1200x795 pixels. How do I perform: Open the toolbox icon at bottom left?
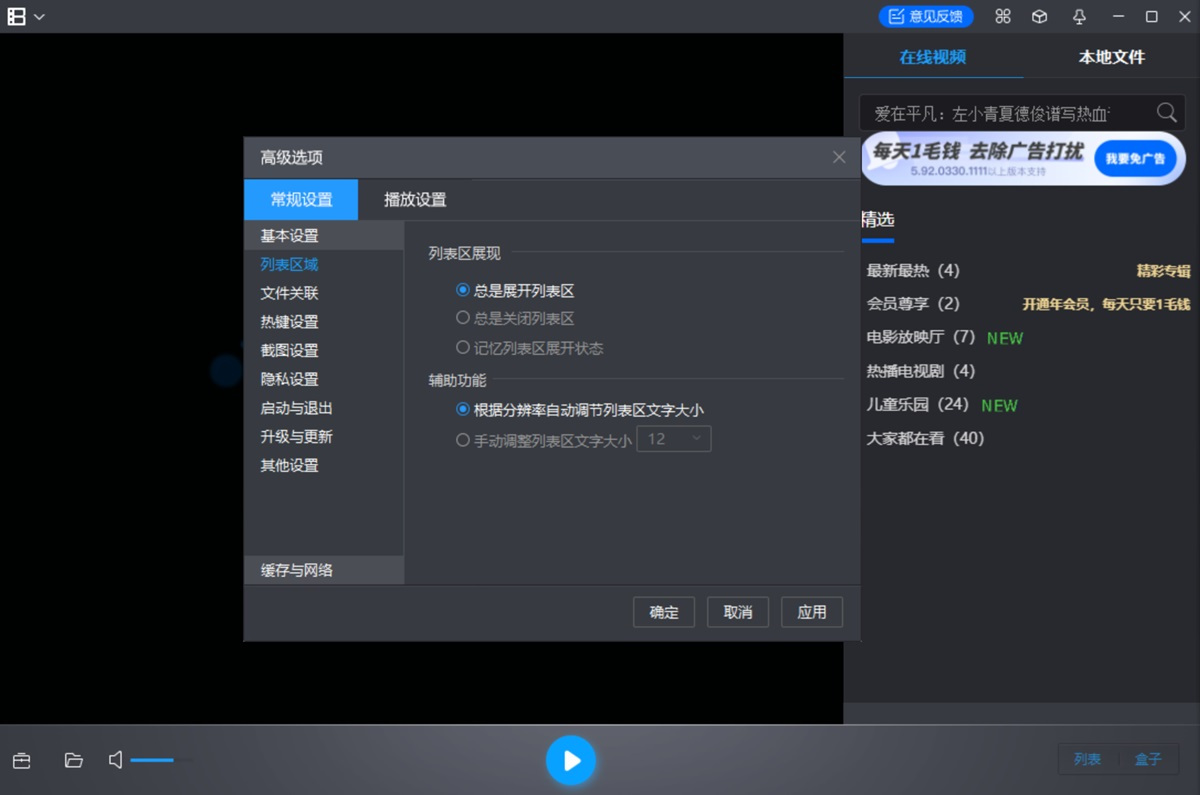(21, 760)
